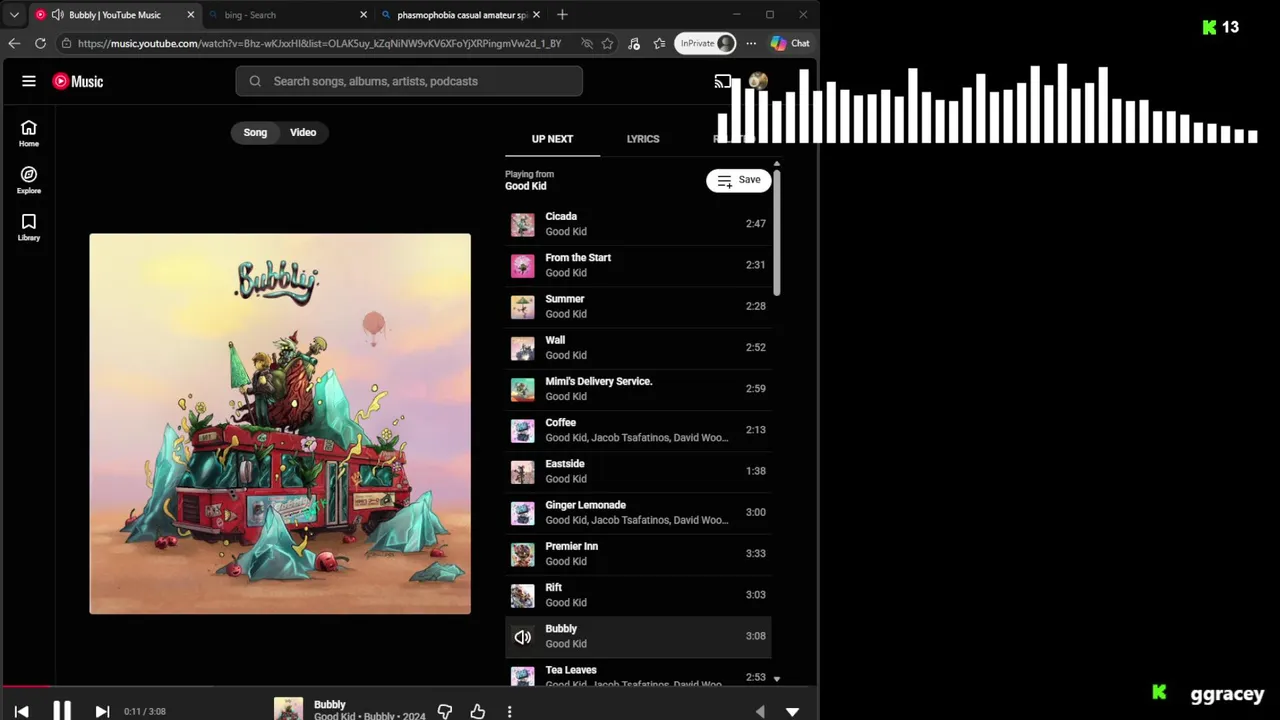Pause the current song
This screenshot has width=1280, height=720.
coord(61,711)
